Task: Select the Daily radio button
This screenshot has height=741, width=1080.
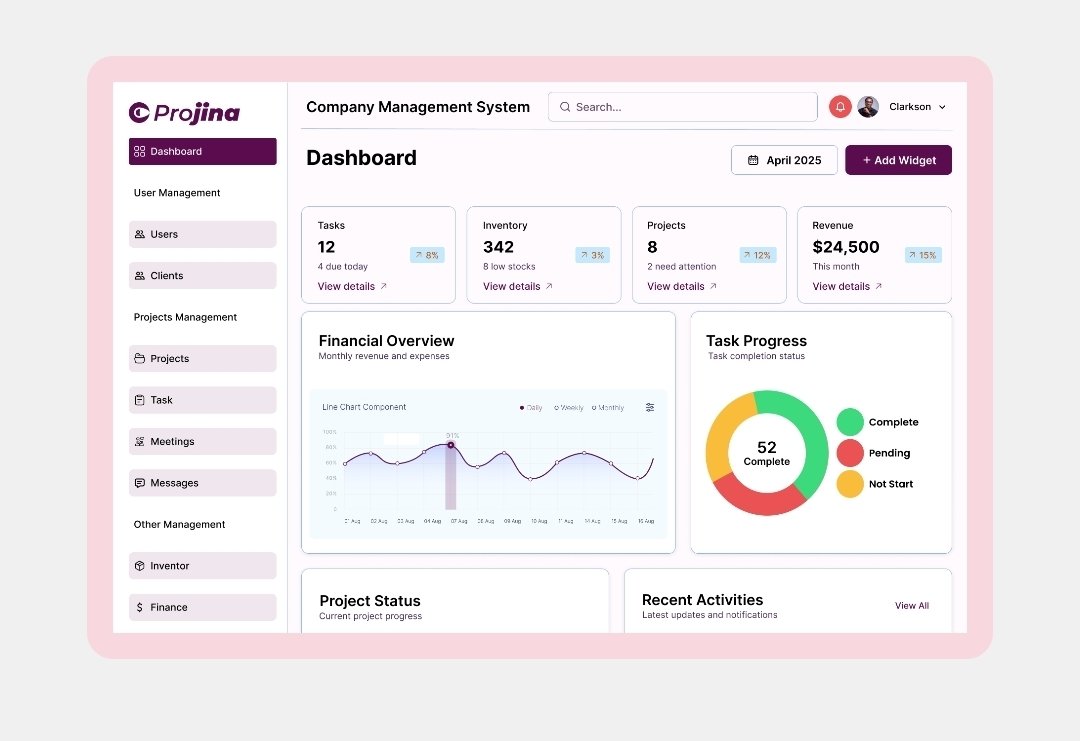Action: (x=521, y=407)
